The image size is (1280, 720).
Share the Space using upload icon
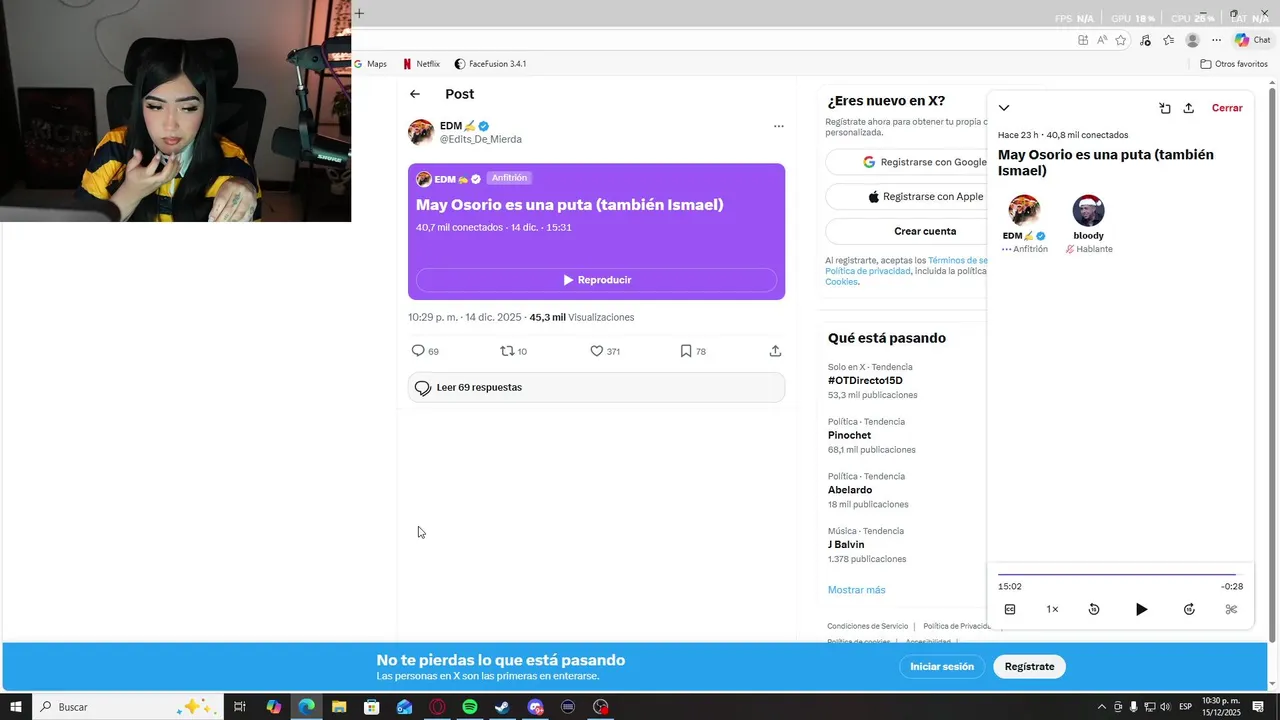click(x=1189, y=108)
